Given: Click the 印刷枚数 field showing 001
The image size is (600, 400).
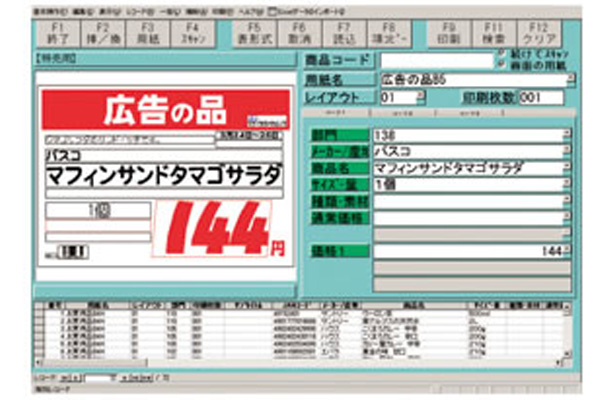Looking at the screenshot, I should (540, 97).
